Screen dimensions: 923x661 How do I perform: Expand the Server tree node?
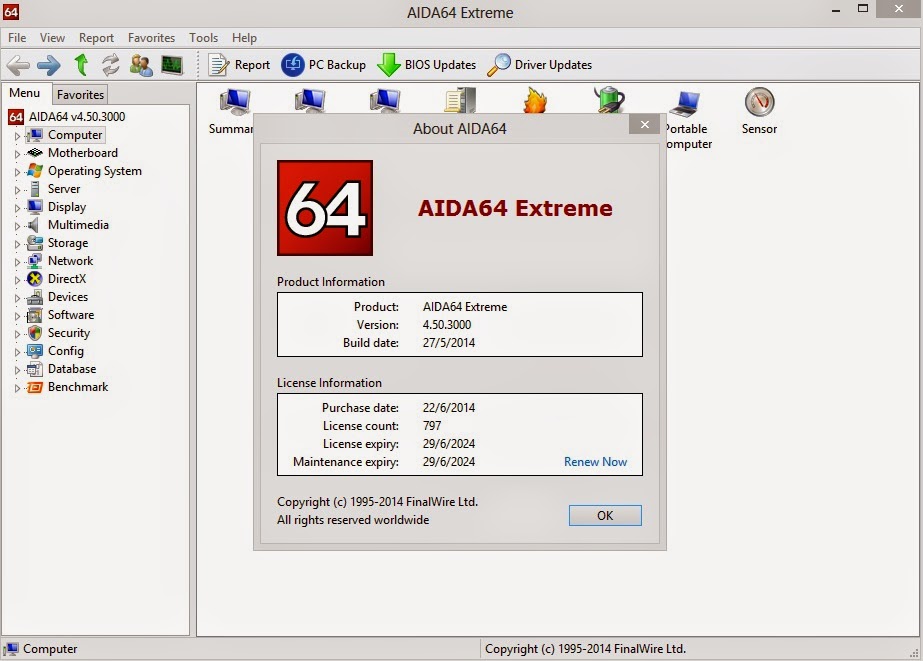coord(17,190)
